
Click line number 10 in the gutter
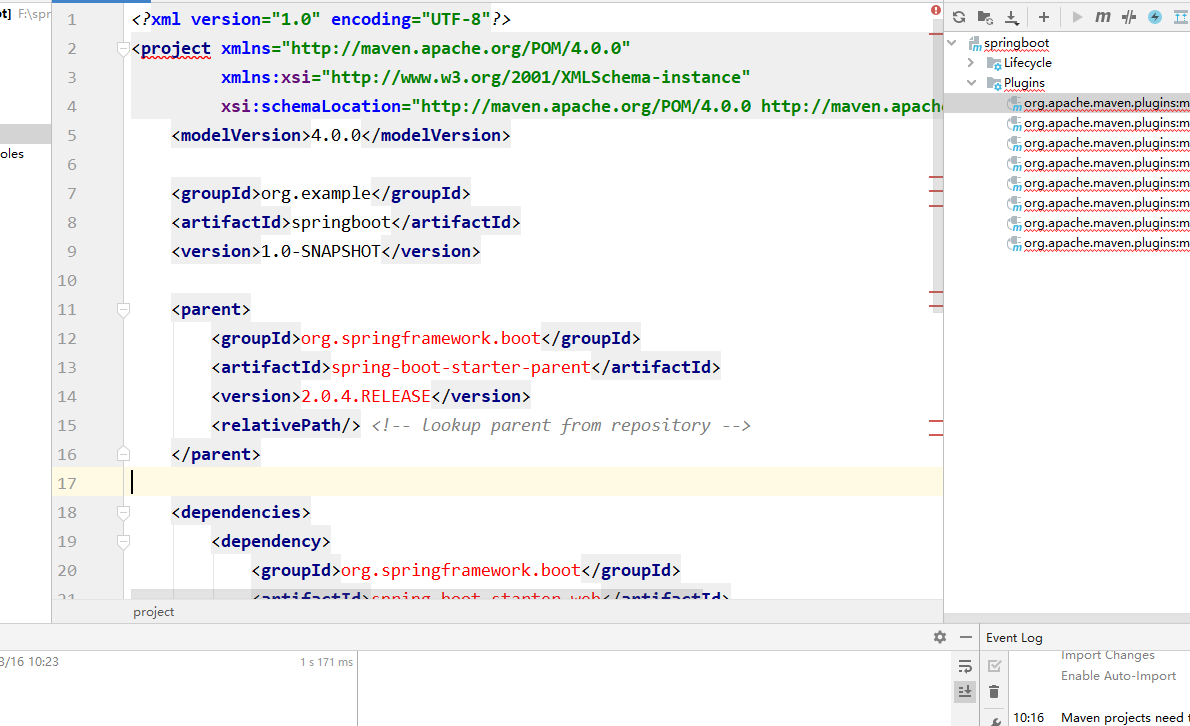point(67,281)
